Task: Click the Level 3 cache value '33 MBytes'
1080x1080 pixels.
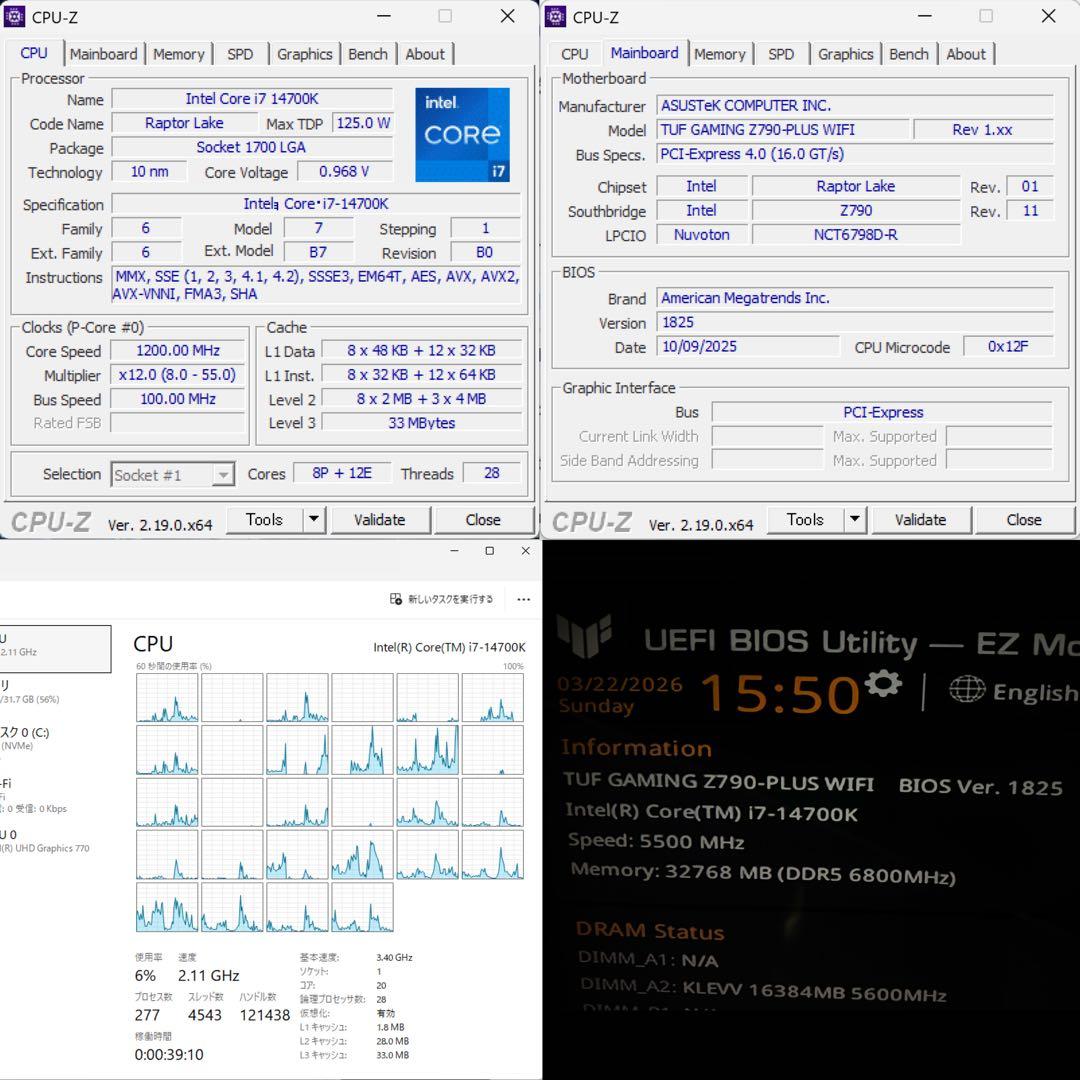Action: tap(422, 423)
